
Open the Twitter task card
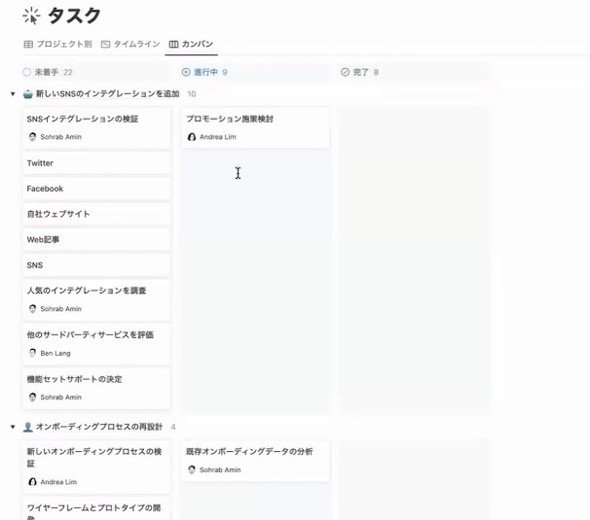(x=97, y=163)
